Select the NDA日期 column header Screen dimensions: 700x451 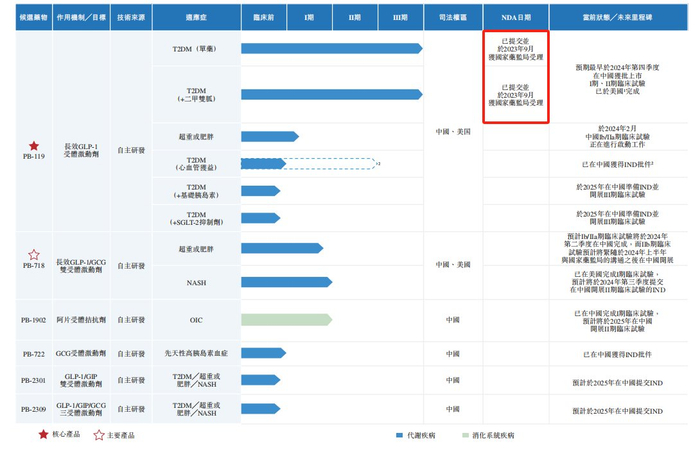[x=516, y=17]
